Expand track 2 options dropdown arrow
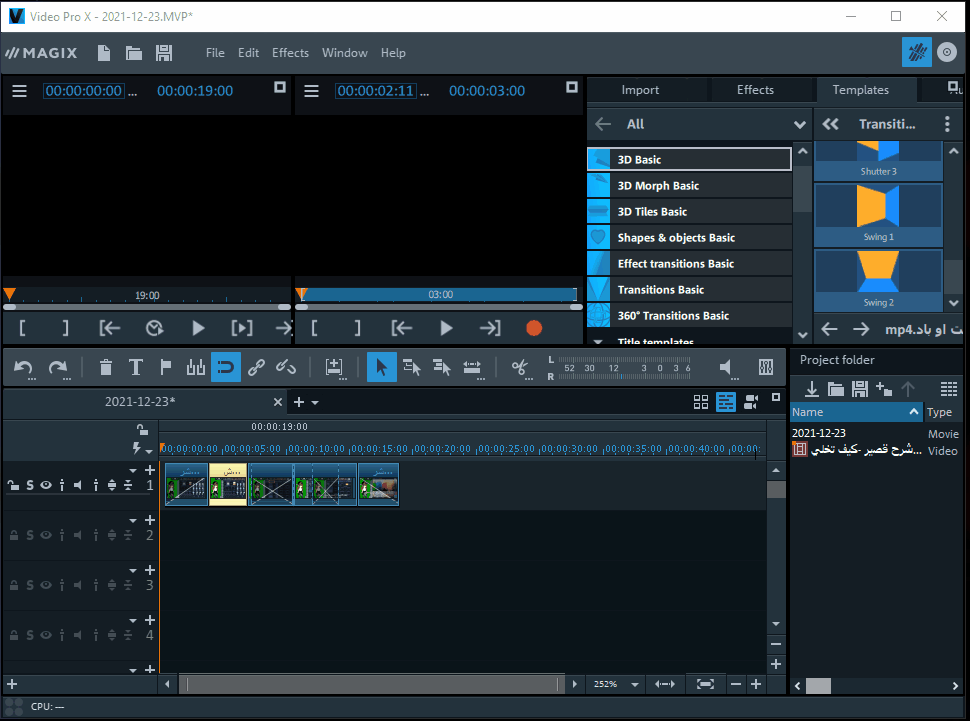970x721 pixels. point(133,520)
